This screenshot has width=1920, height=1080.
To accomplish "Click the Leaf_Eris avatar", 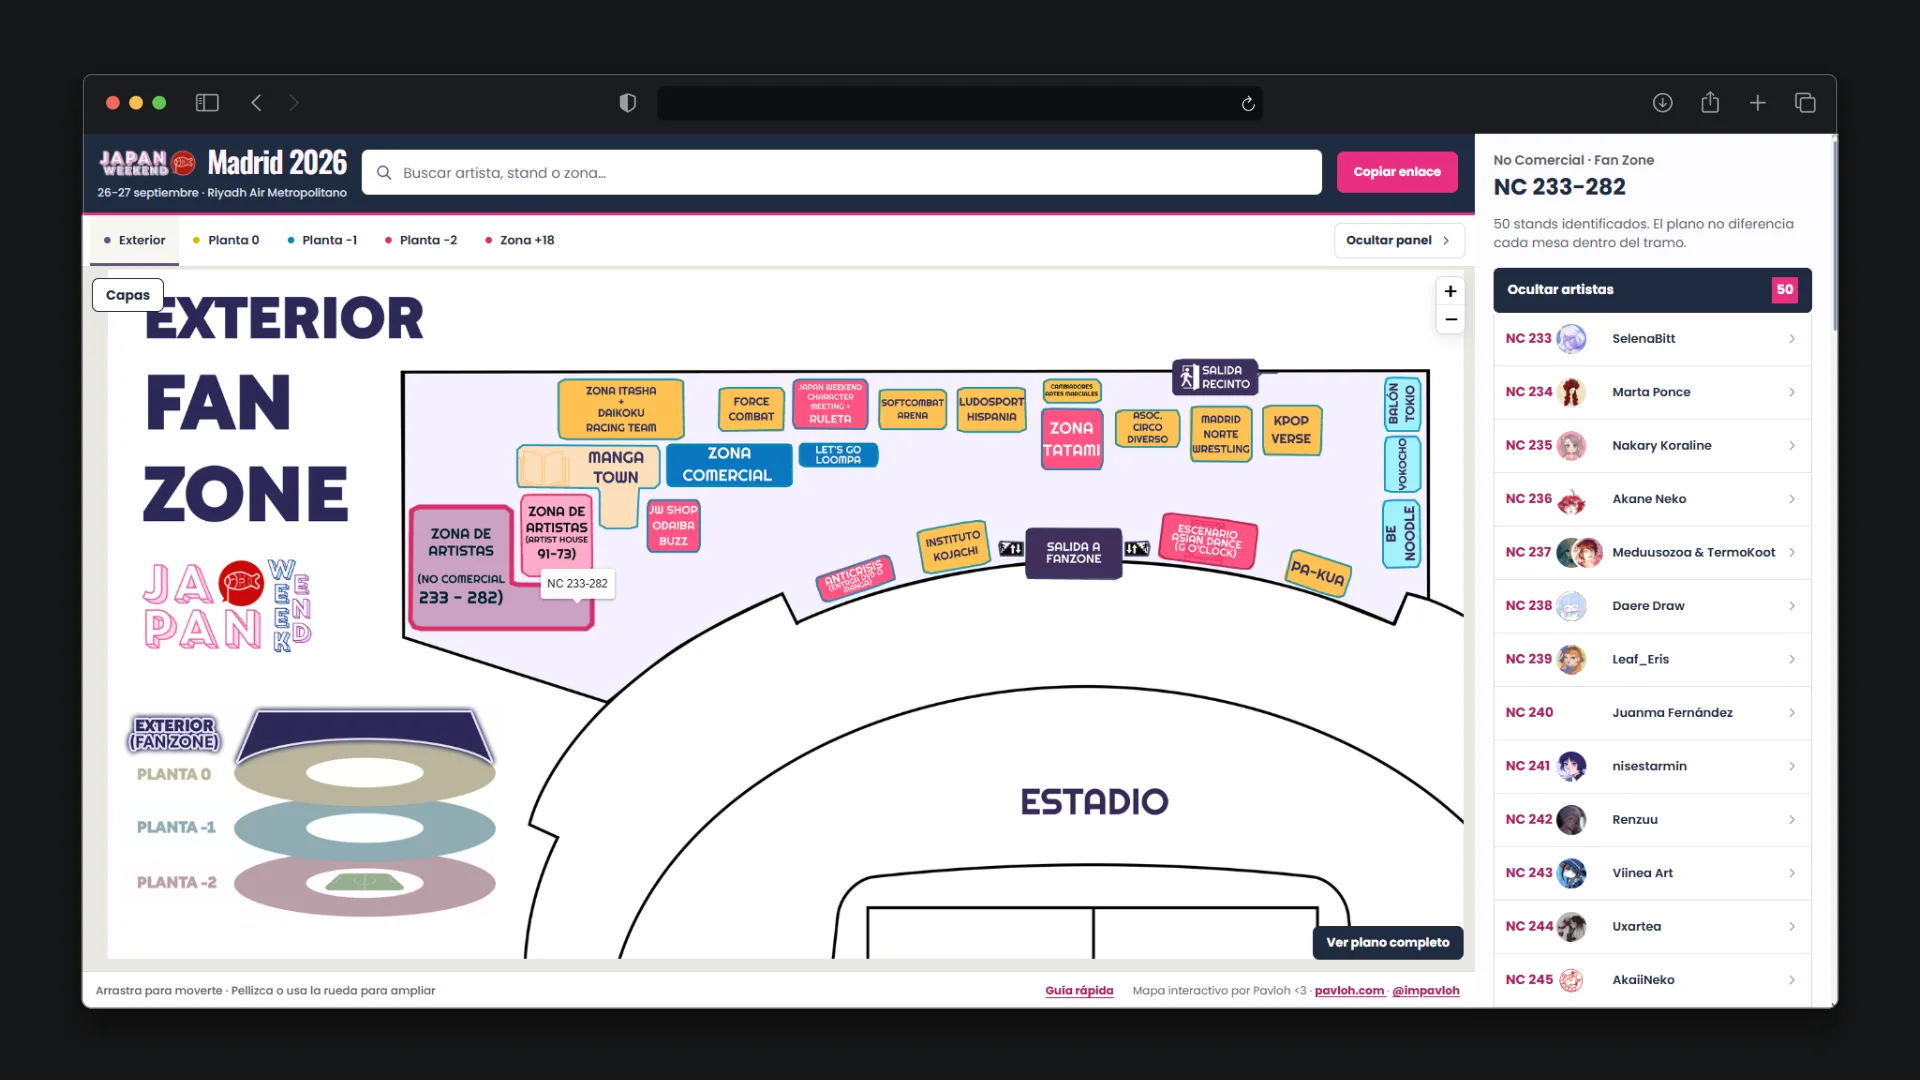I will click(1571, 659).
